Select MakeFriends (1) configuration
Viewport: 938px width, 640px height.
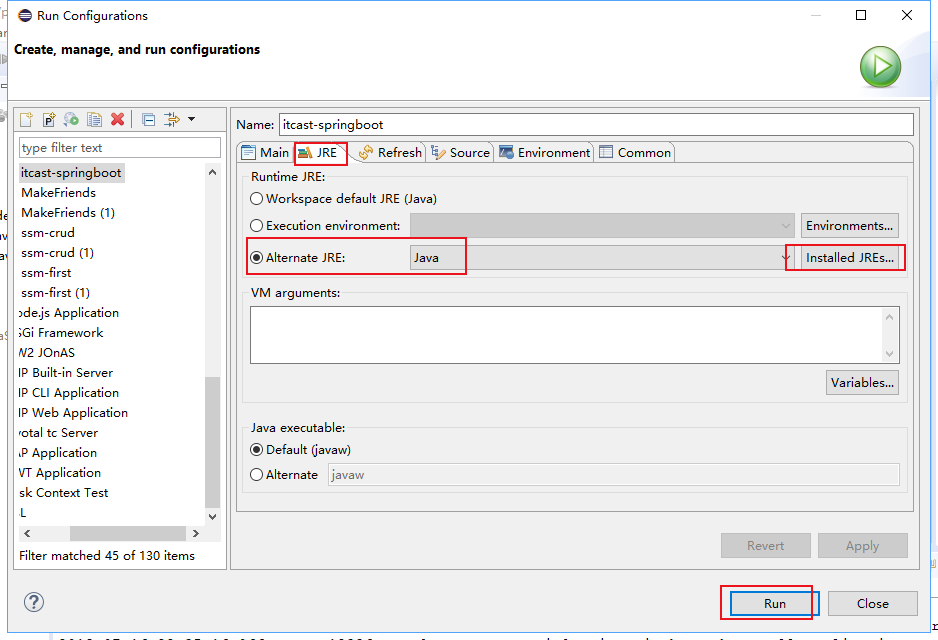(68, 213)
